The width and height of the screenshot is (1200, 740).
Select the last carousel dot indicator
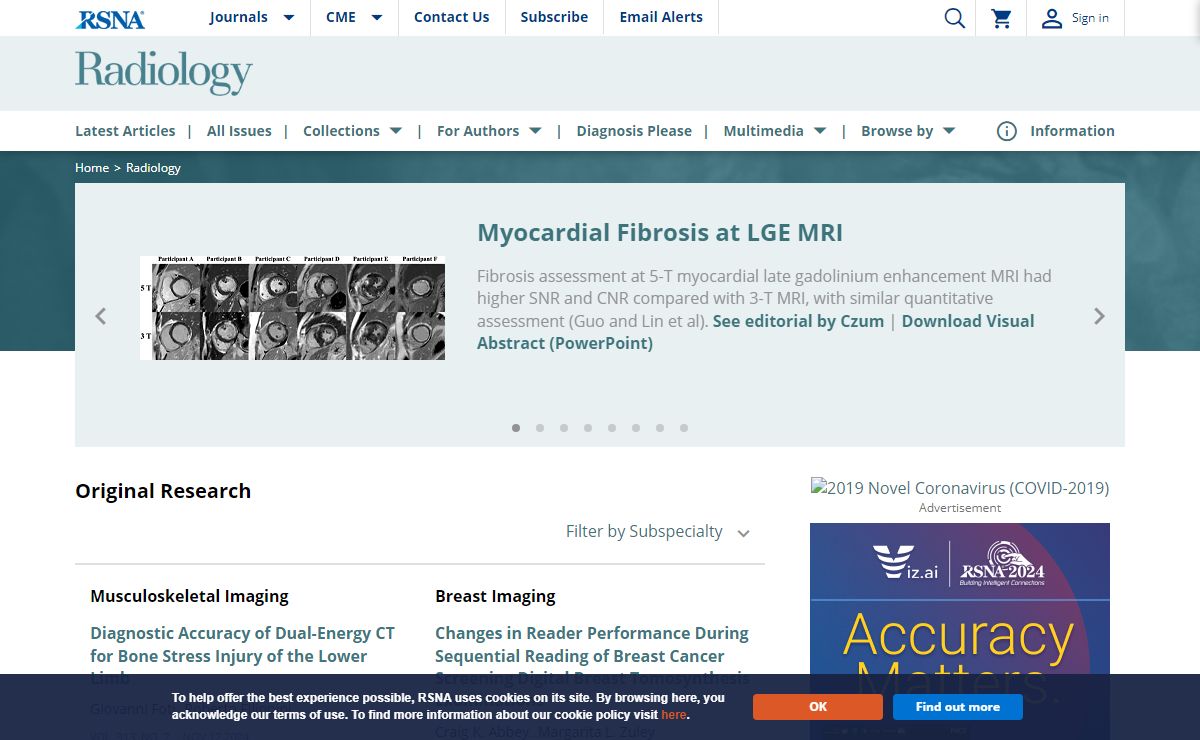pos(684,428)
